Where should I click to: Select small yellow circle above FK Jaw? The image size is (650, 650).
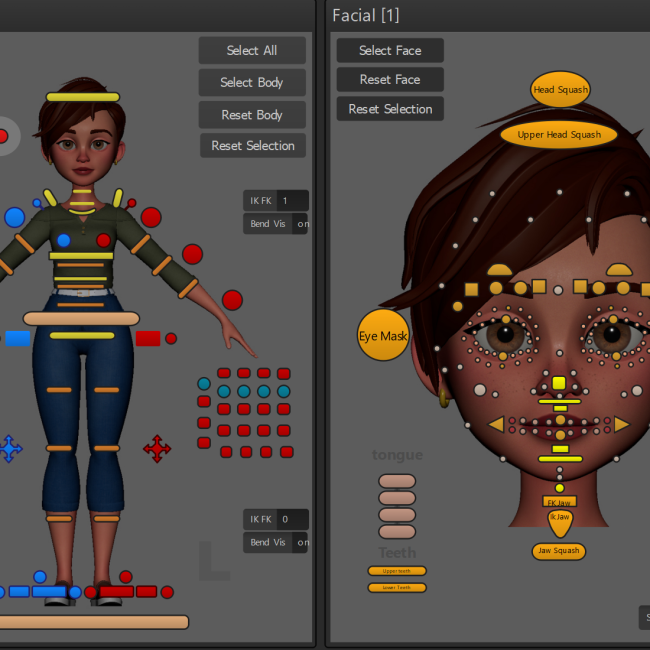point(560,488)
